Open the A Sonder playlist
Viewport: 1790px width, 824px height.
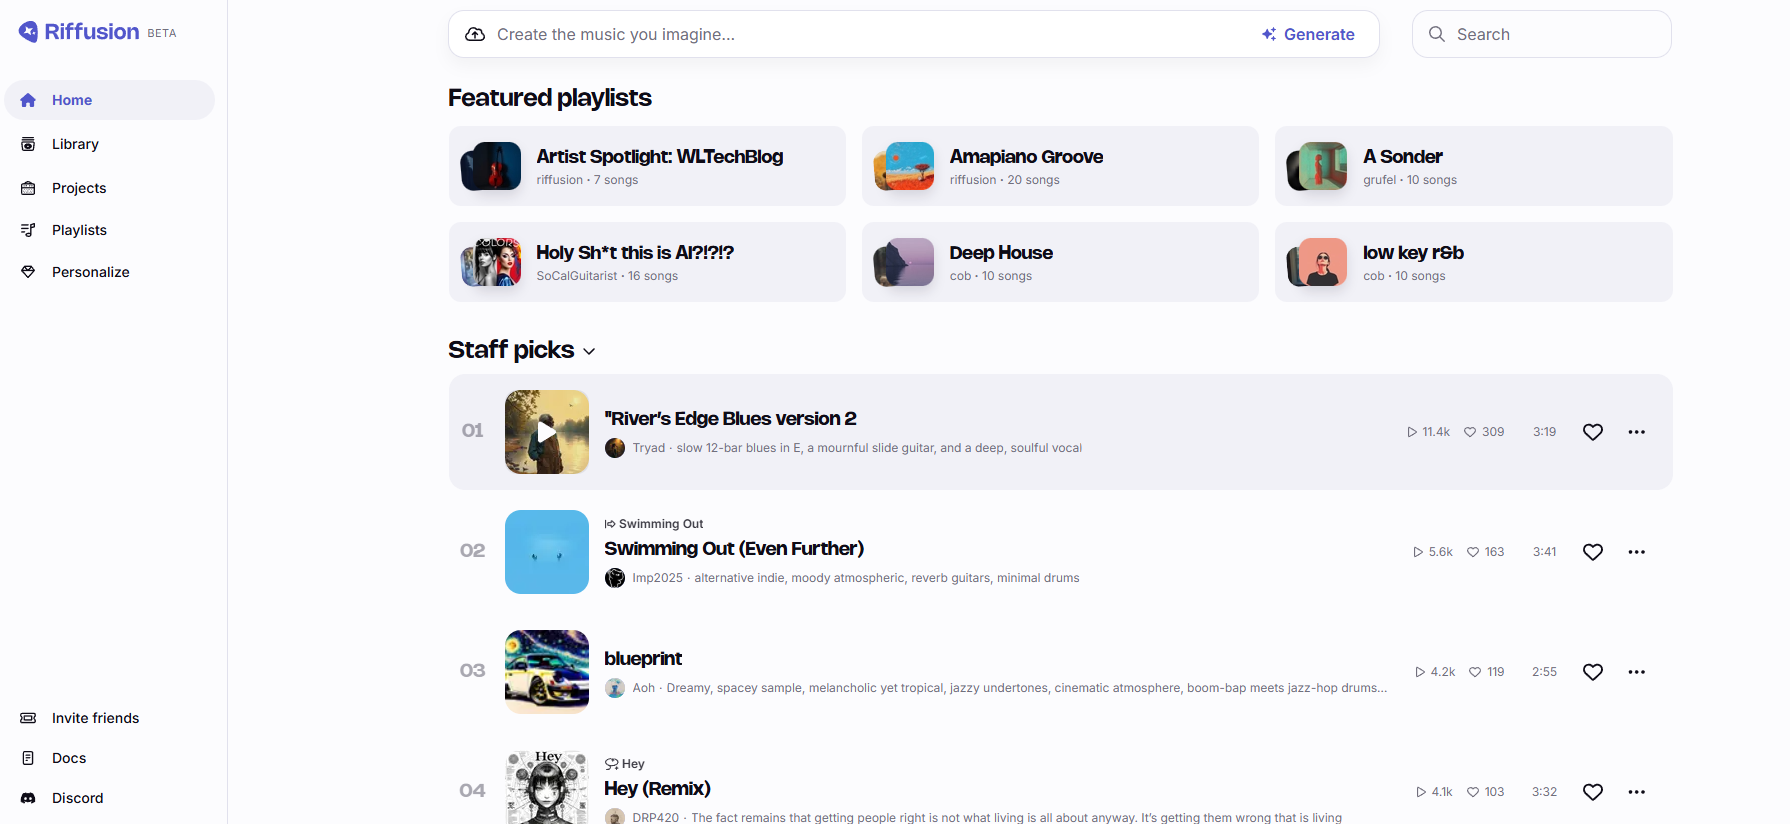(x=1474, y=166)
